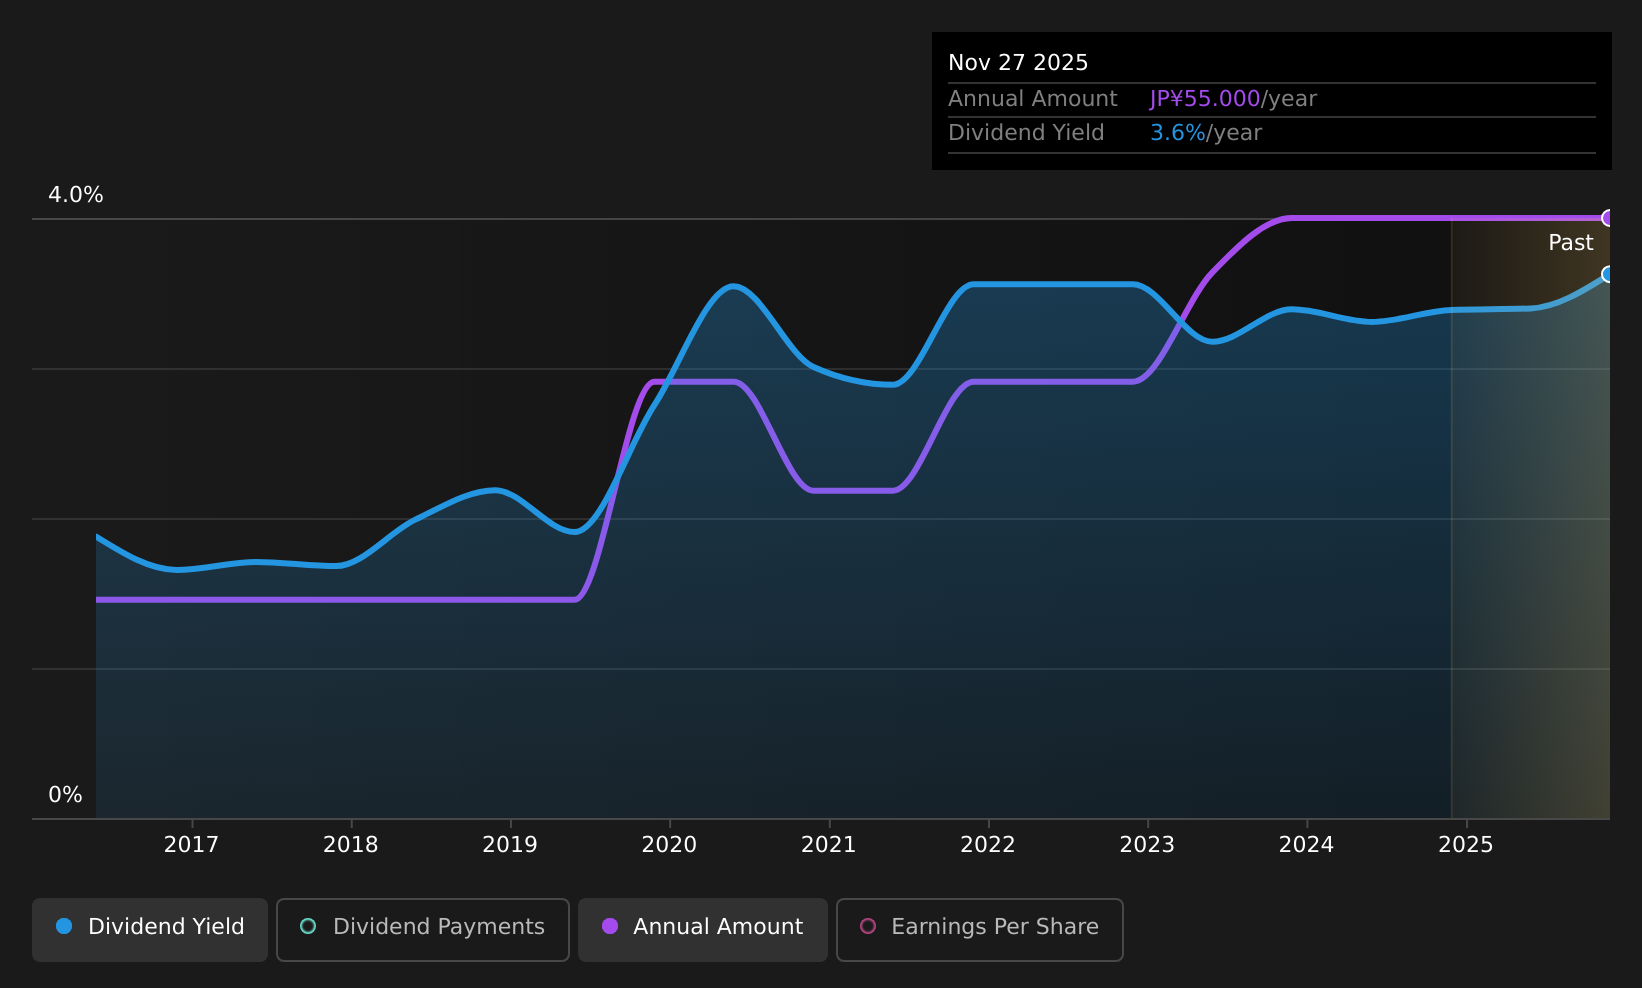Viewport: 1642px width, 988px height.
Task: Click the 2022 x-axis label
Action: click(x=988, y=845)
